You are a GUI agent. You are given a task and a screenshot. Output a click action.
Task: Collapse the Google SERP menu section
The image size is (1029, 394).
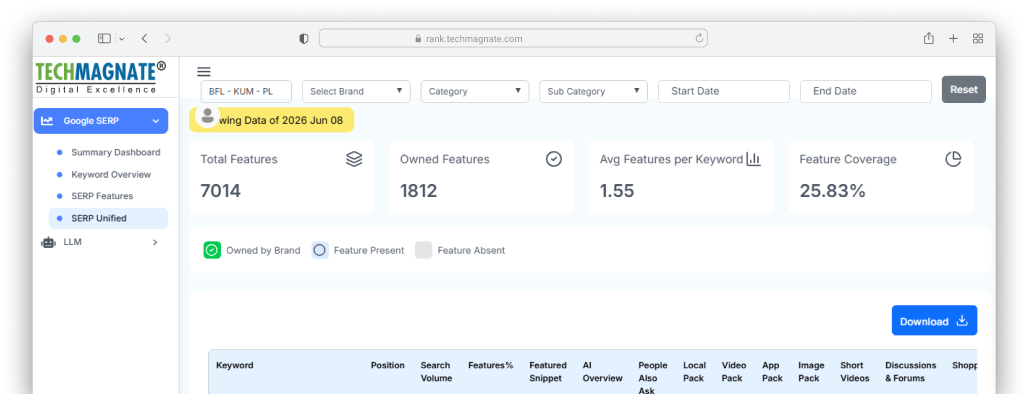coord(101,121)
